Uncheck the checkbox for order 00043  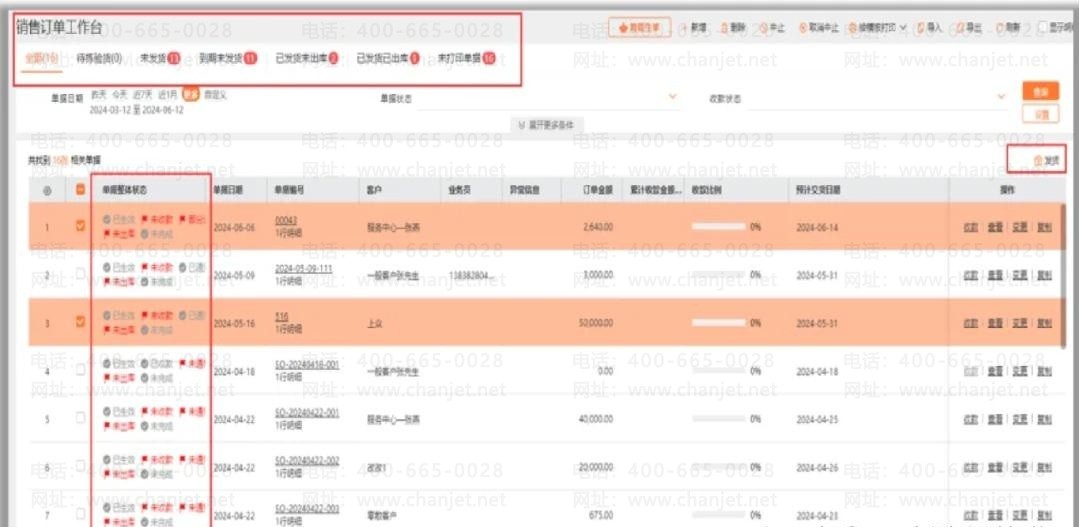click(x=80, y=225)
